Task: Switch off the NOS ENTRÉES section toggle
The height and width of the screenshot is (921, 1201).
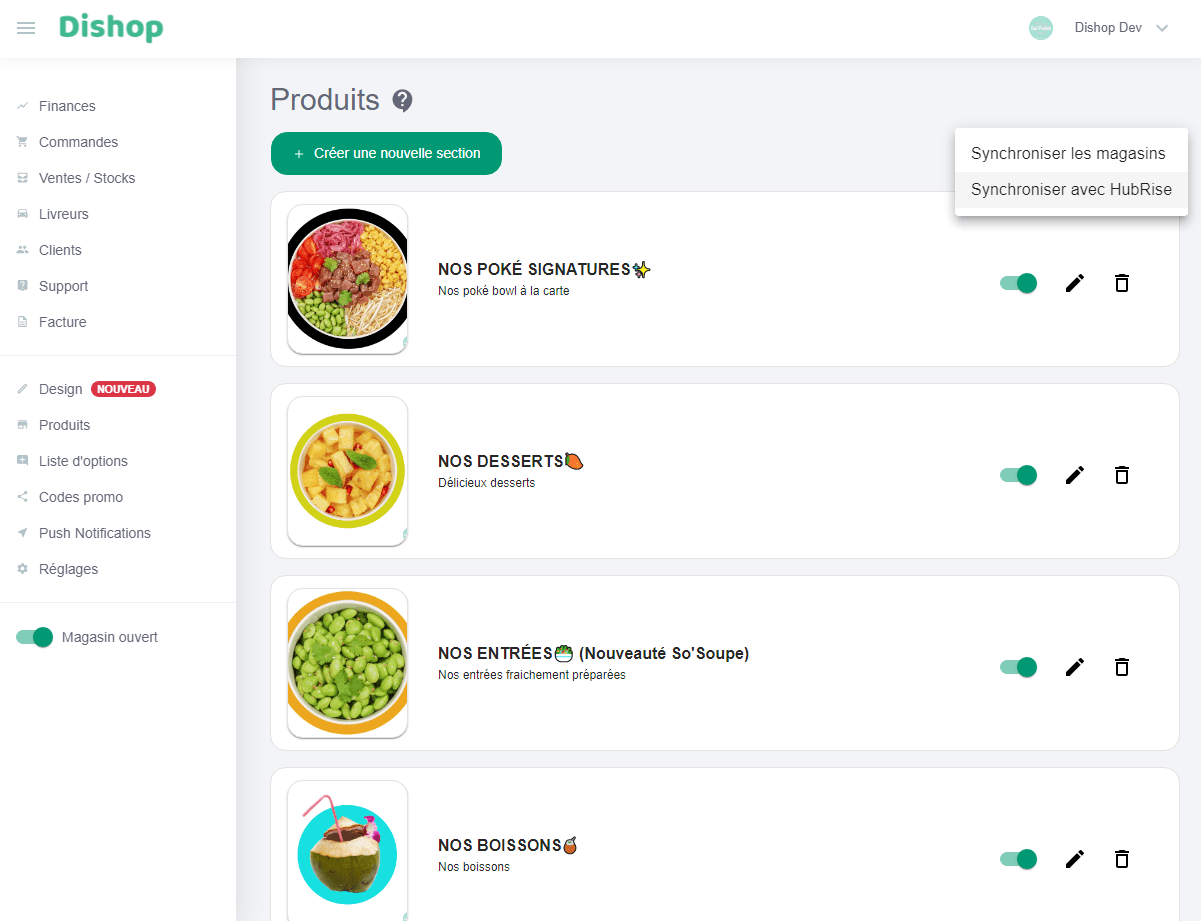Action: click(1019, 667)
